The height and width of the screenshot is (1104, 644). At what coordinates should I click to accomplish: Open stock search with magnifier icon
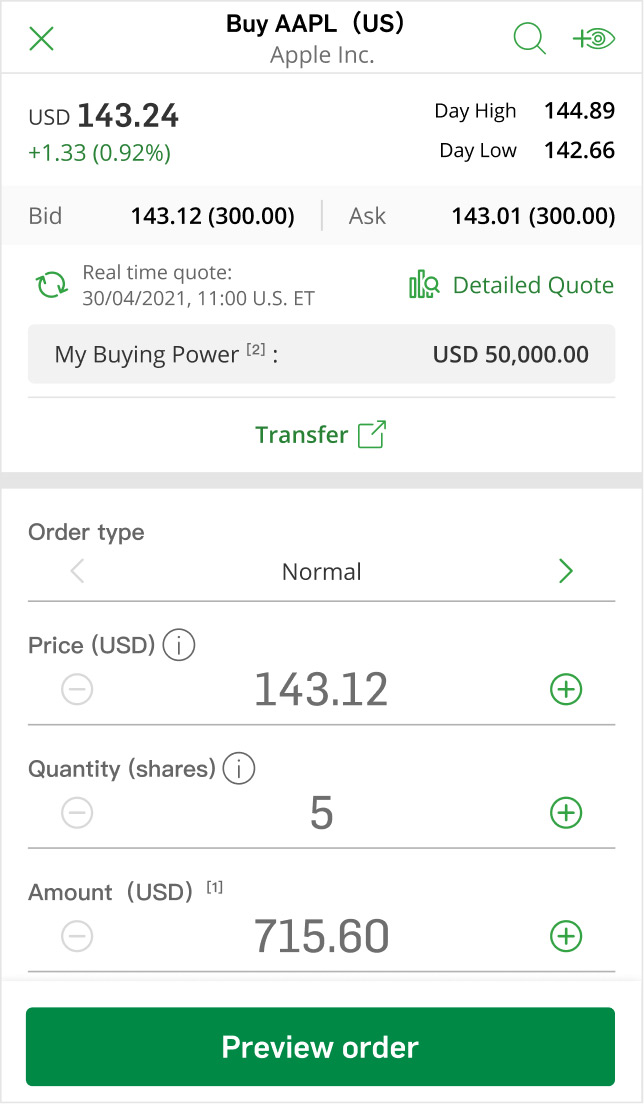pyautogui.click(x=529, y=39)
